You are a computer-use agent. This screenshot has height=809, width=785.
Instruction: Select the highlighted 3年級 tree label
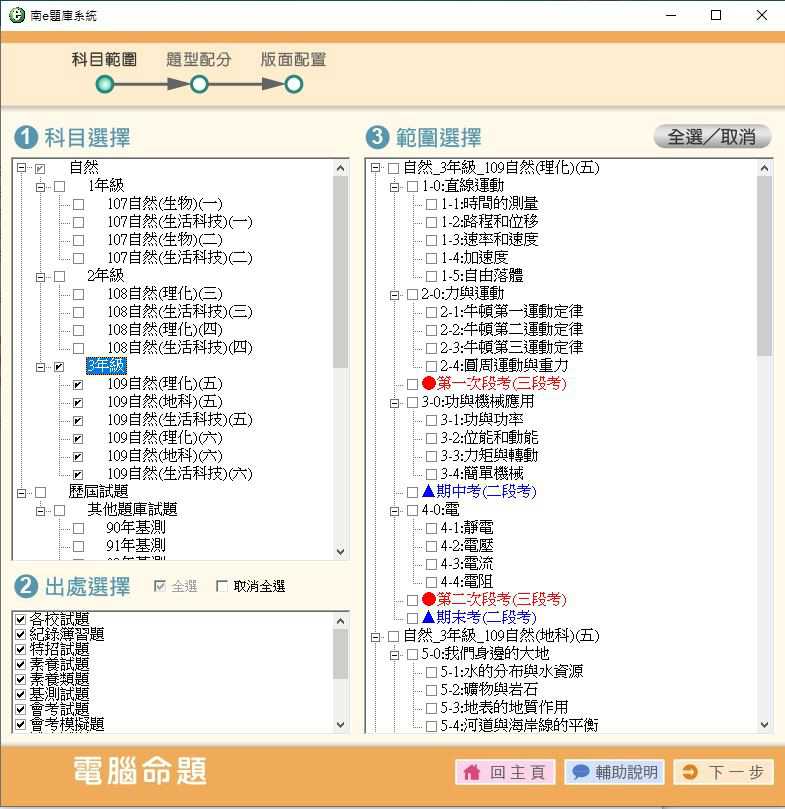(x=106, y=365)
